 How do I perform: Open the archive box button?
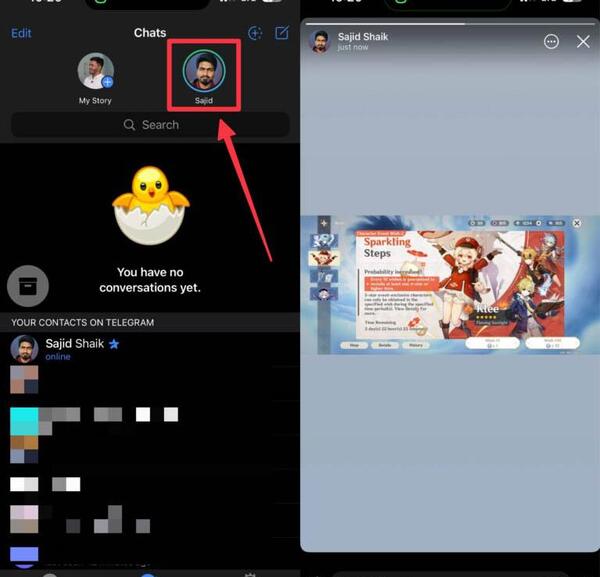pos(28,286)
